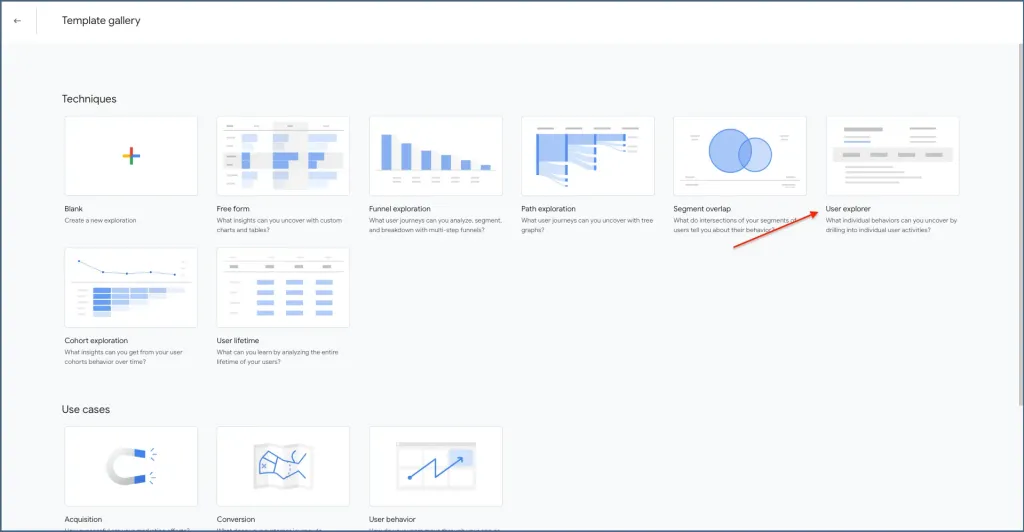Select the User lifetime table thumbnail
This screenshot has width=1024, height=532.
click(x=283, y=287)
